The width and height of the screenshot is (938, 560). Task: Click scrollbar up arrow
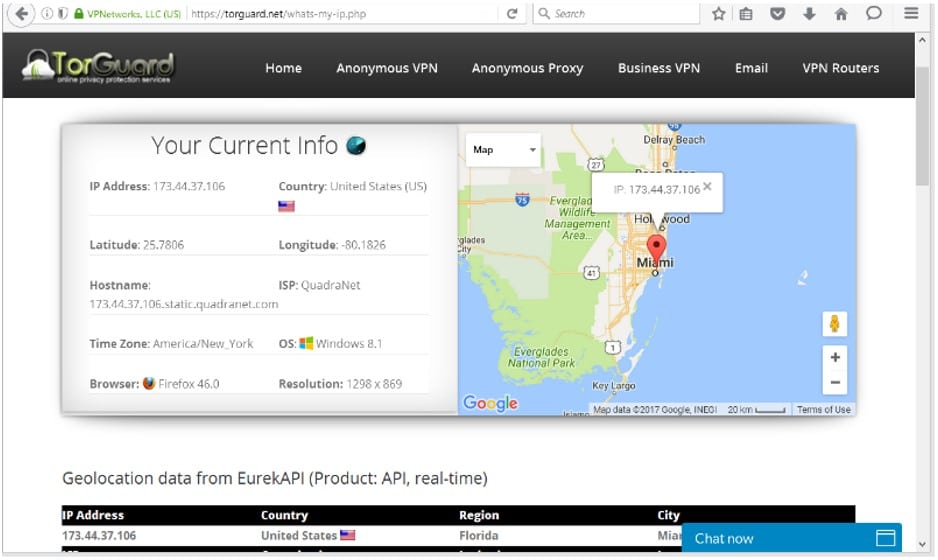[x=922, y=41]
